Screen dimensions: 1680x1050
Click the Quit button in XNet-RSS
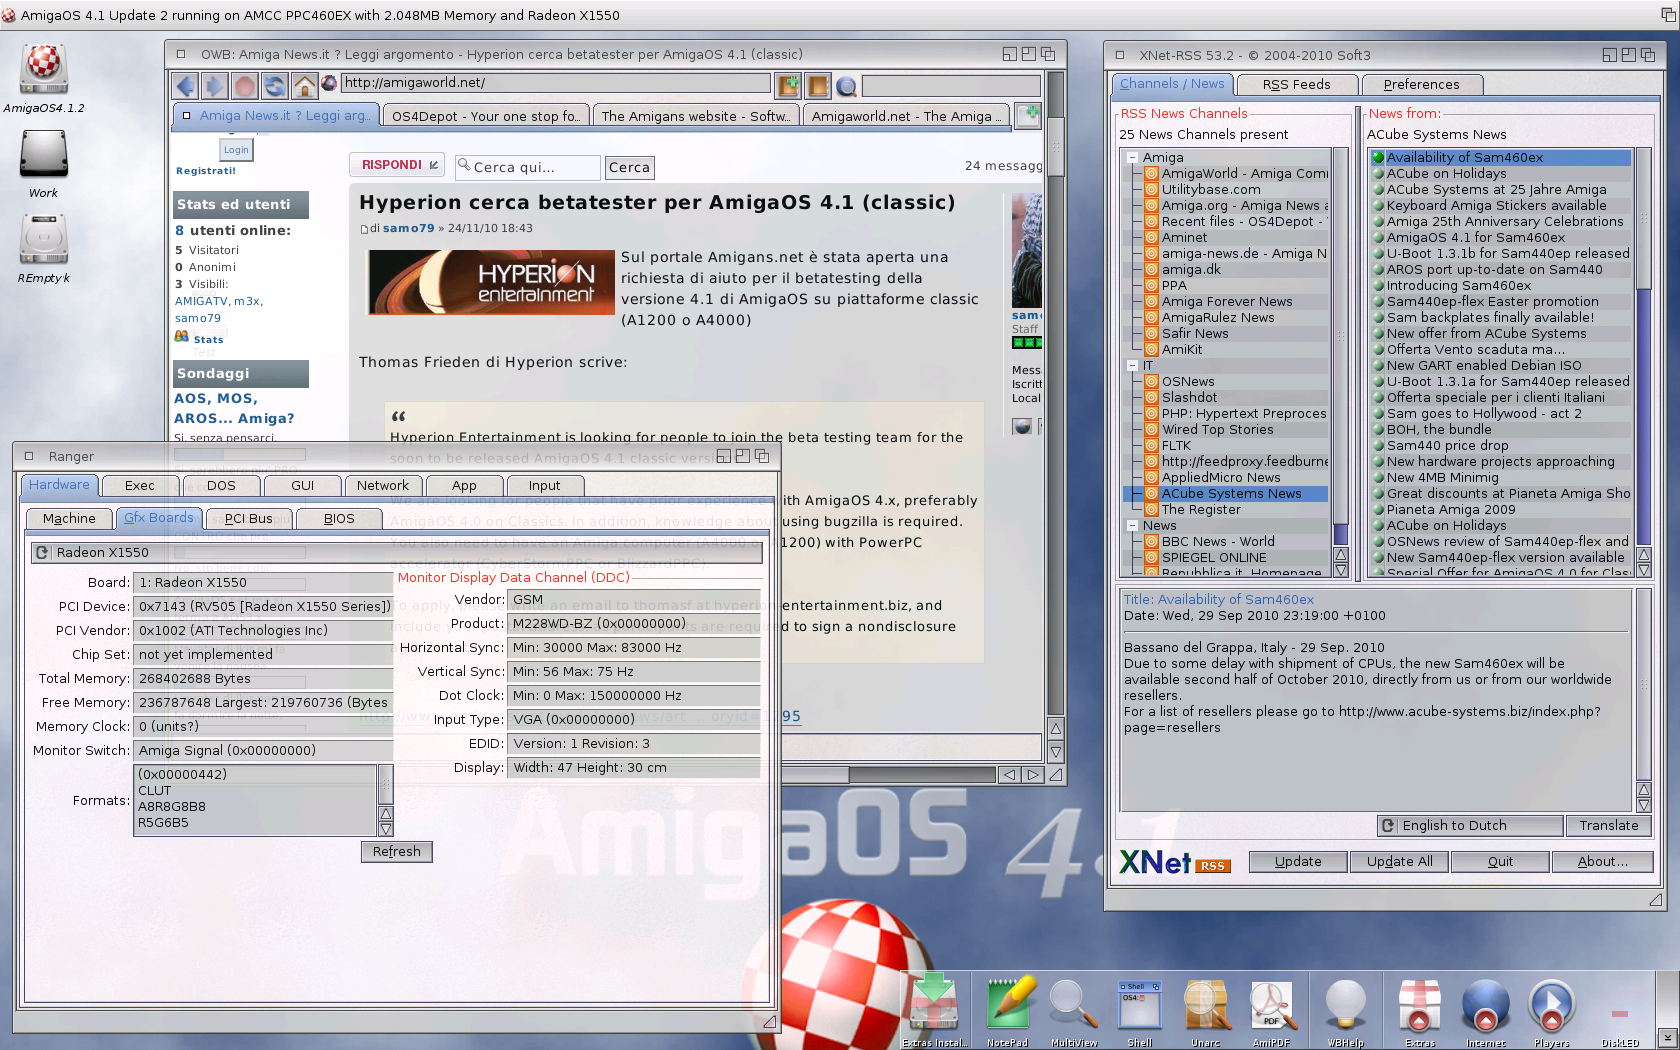coord(1500,862)
